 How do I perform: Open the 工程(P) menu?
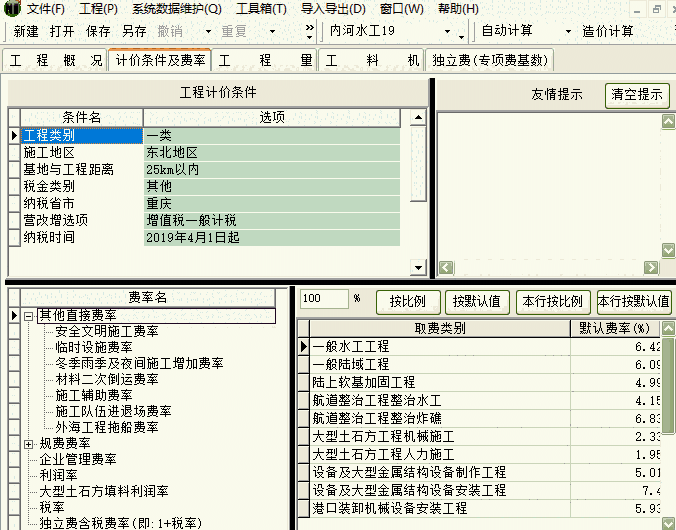99,9
